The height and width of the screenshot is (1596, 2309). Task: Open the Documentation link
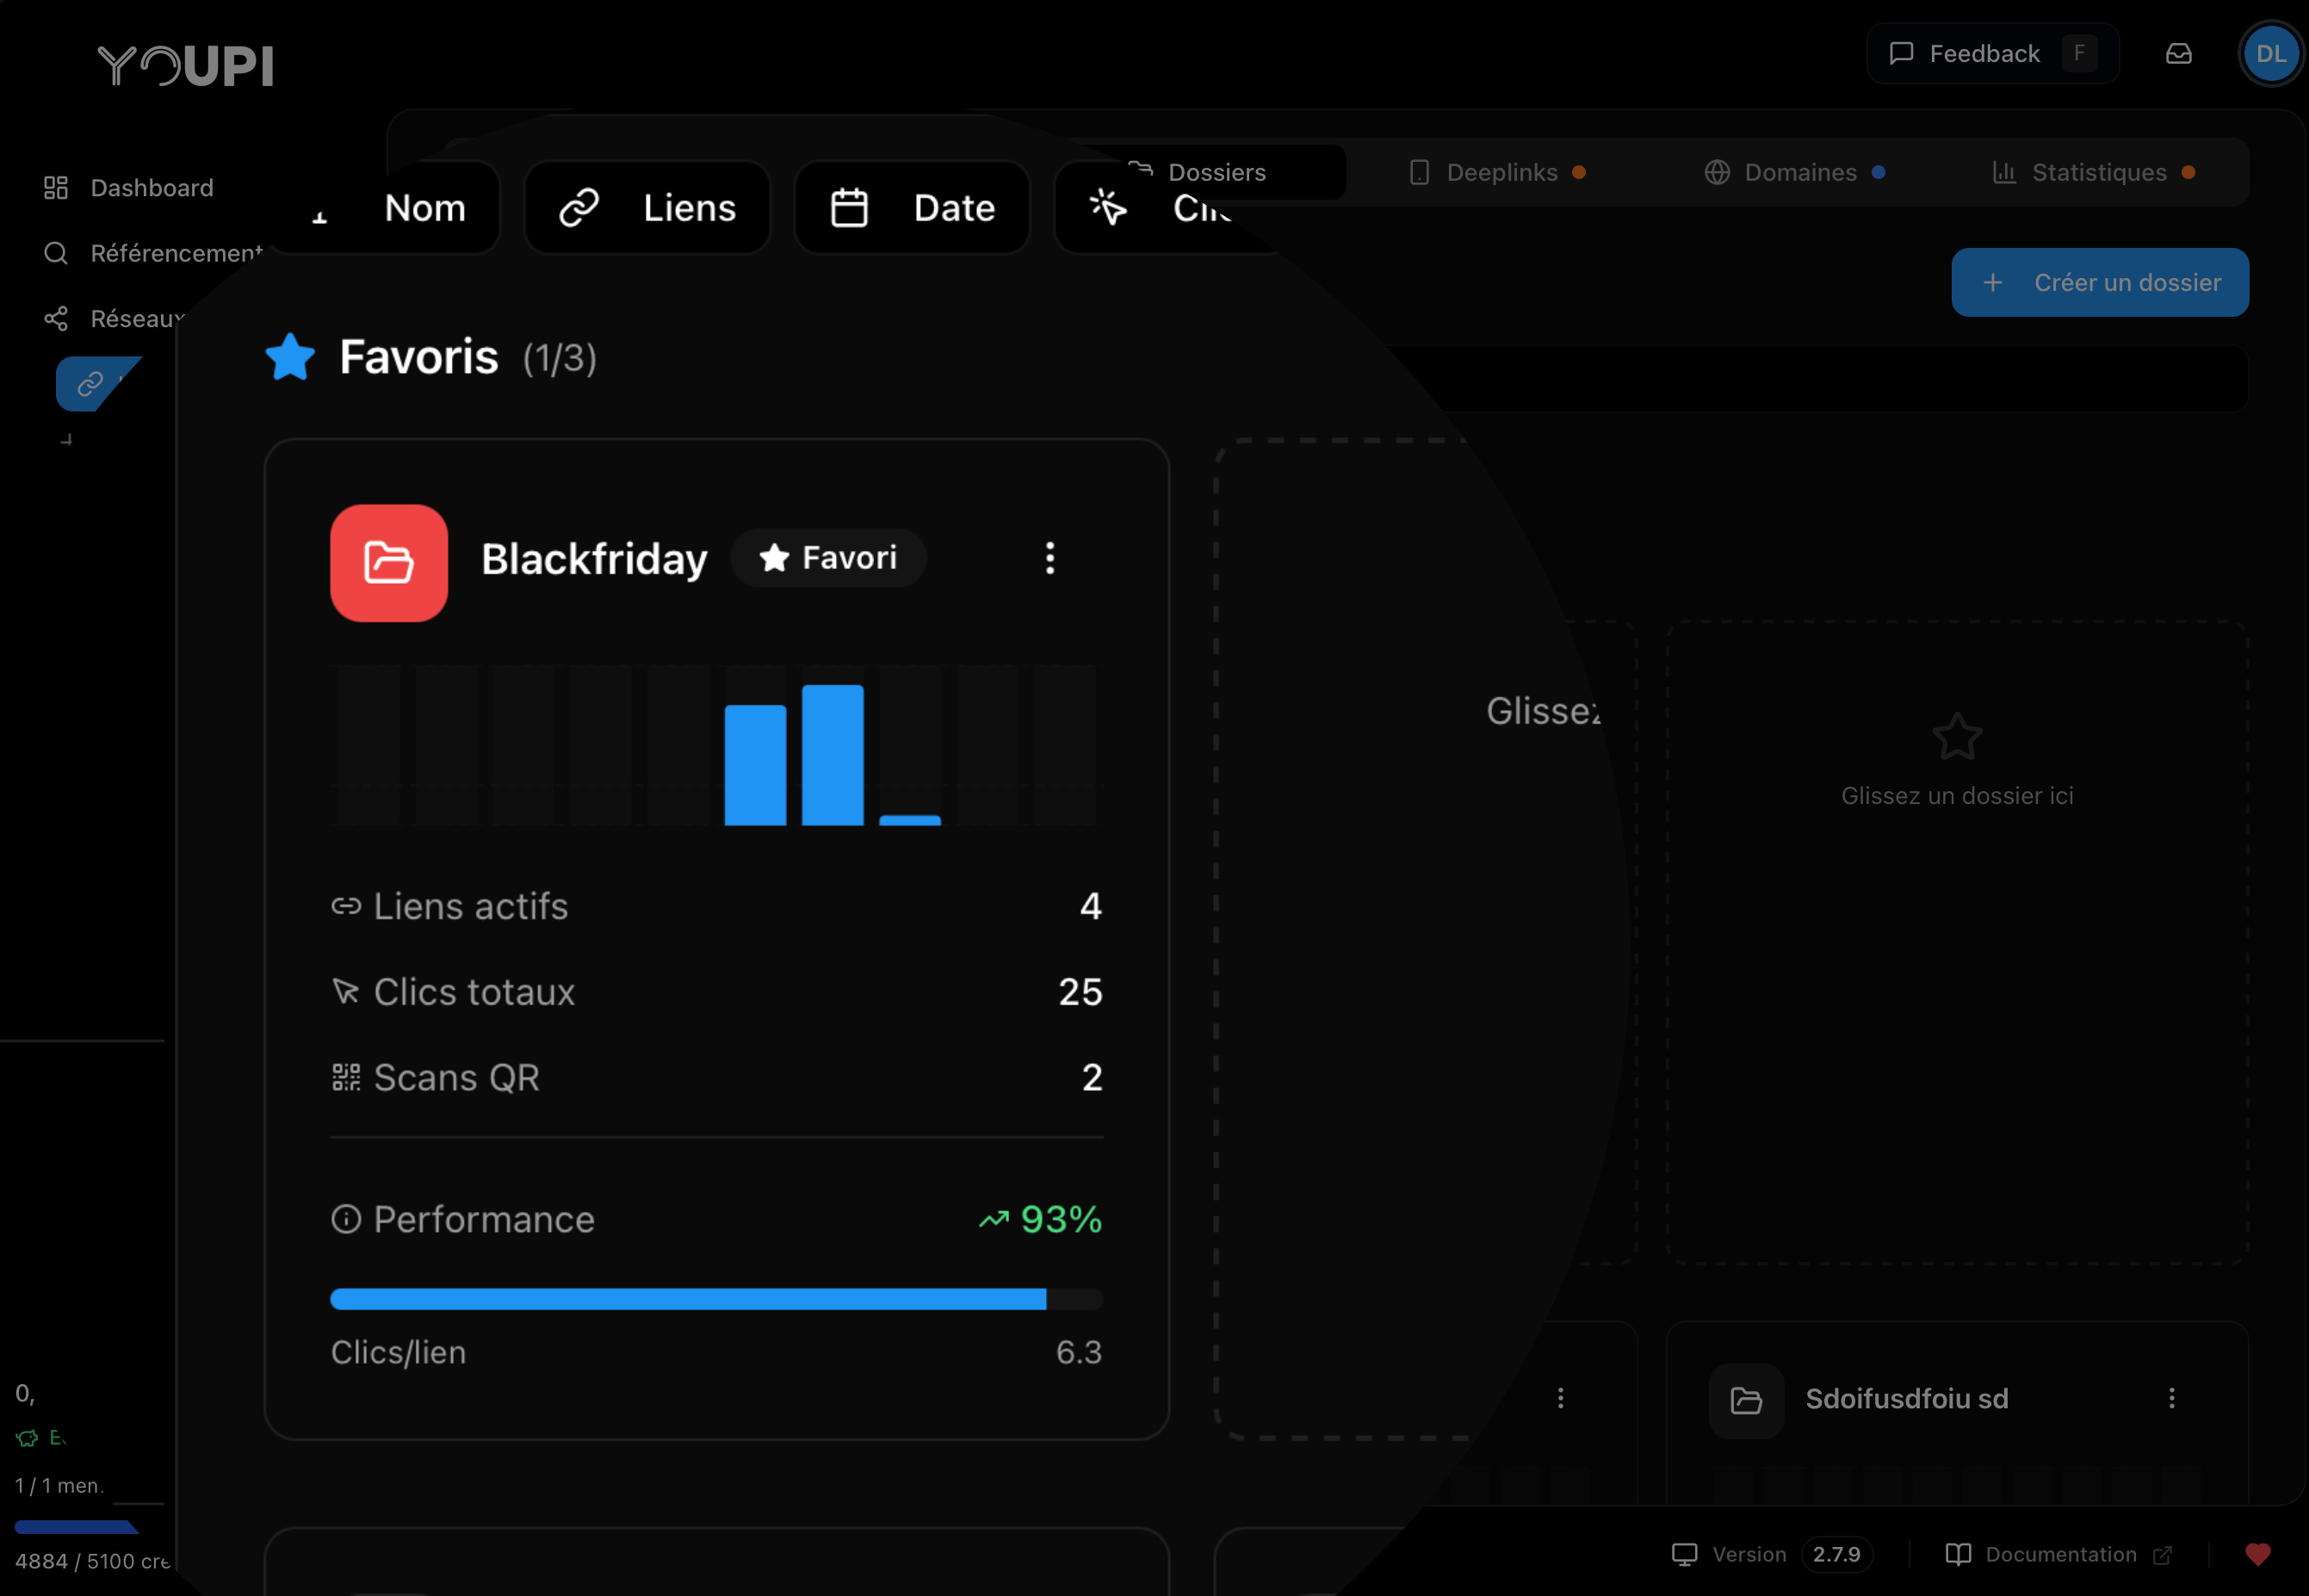(x=2059, y=1554)
